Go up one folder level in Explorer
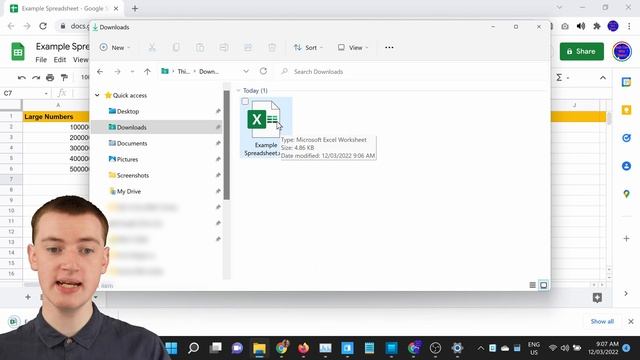 coord(147,71)
